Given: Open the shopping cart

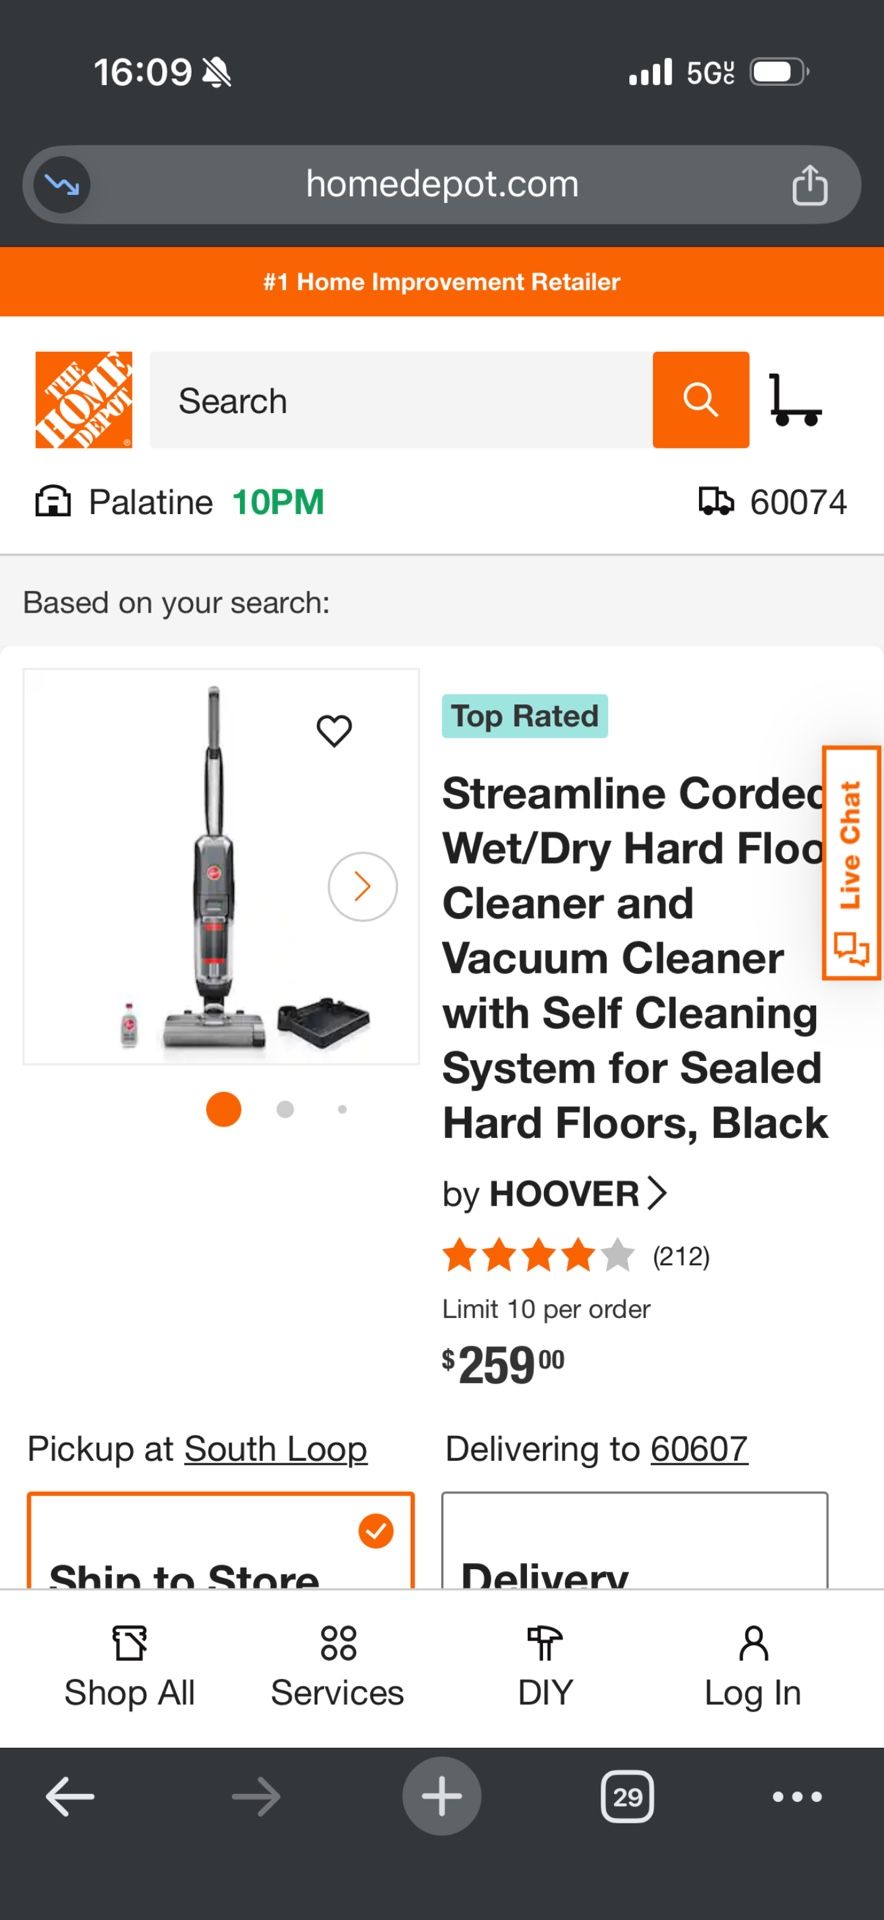Looking at the screenshot, I should tap(795, 400).
